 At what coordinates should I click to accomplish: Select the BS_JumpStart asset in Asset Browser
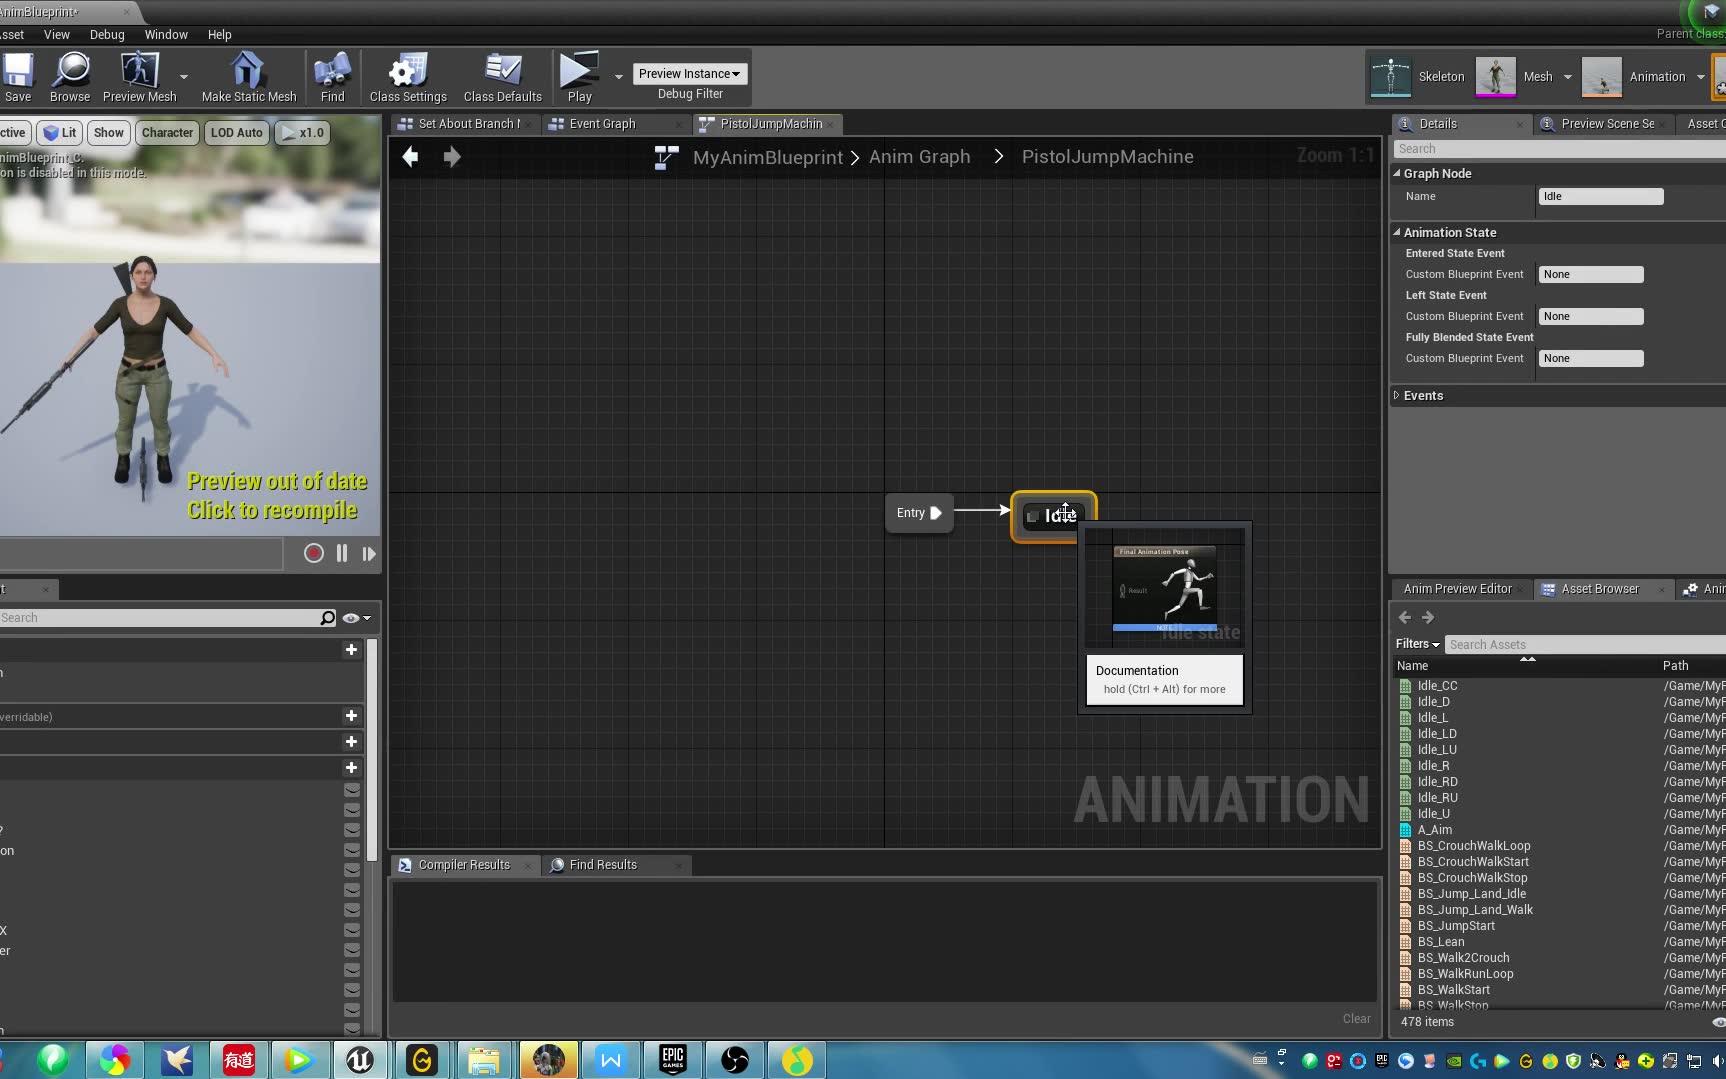(x=1456, y=925)
